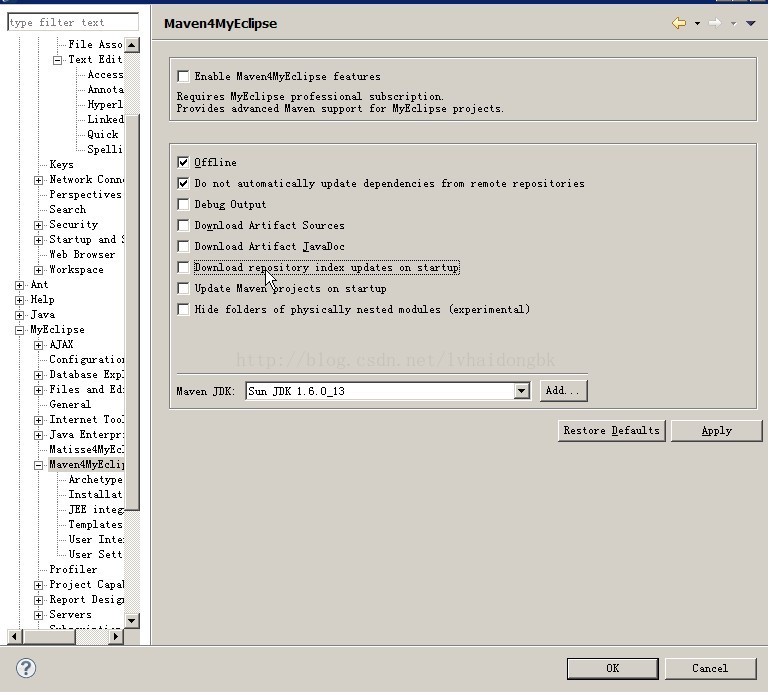Select the Installations tree item

click(x=95, y=494)
